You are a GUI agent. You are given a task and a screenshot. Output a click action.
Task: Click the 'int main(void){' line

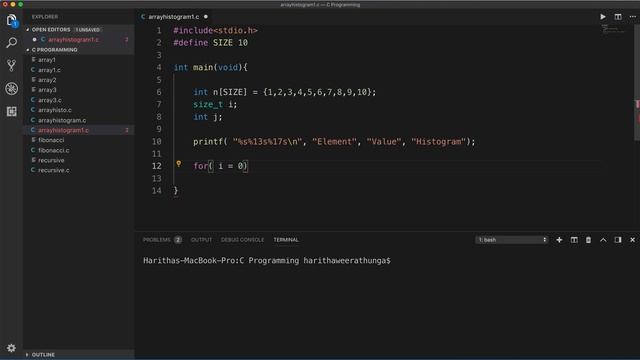pyautogui.click(x=211, y=67)
